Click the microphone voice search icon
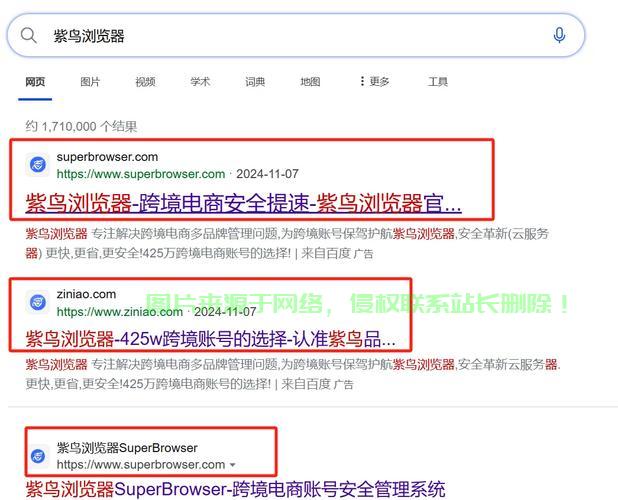The width and height of the screenshot is (618, 500). [x=559, y=35]
